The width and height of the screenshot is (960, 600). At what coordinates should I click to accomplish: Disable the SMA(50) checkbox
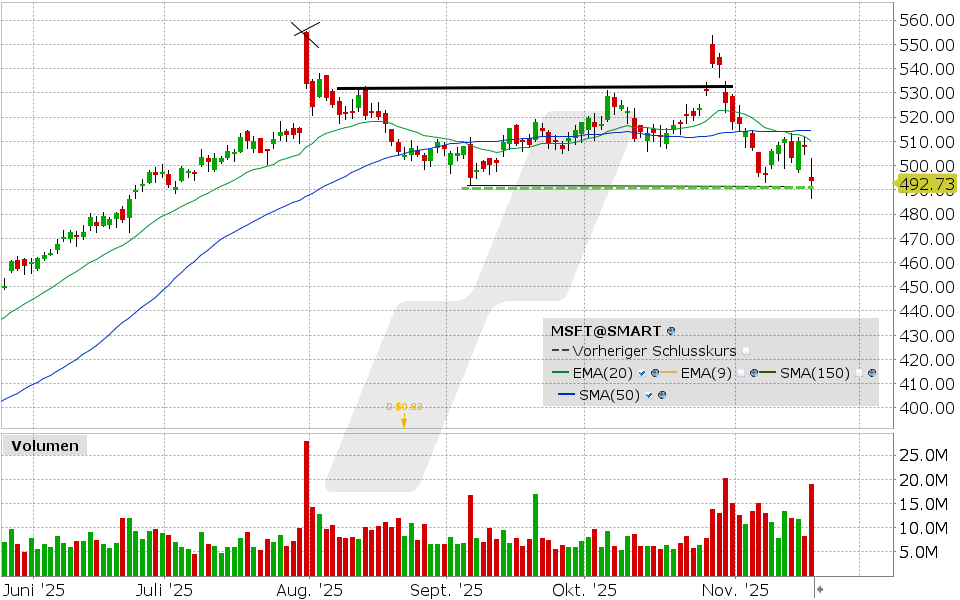647,395
